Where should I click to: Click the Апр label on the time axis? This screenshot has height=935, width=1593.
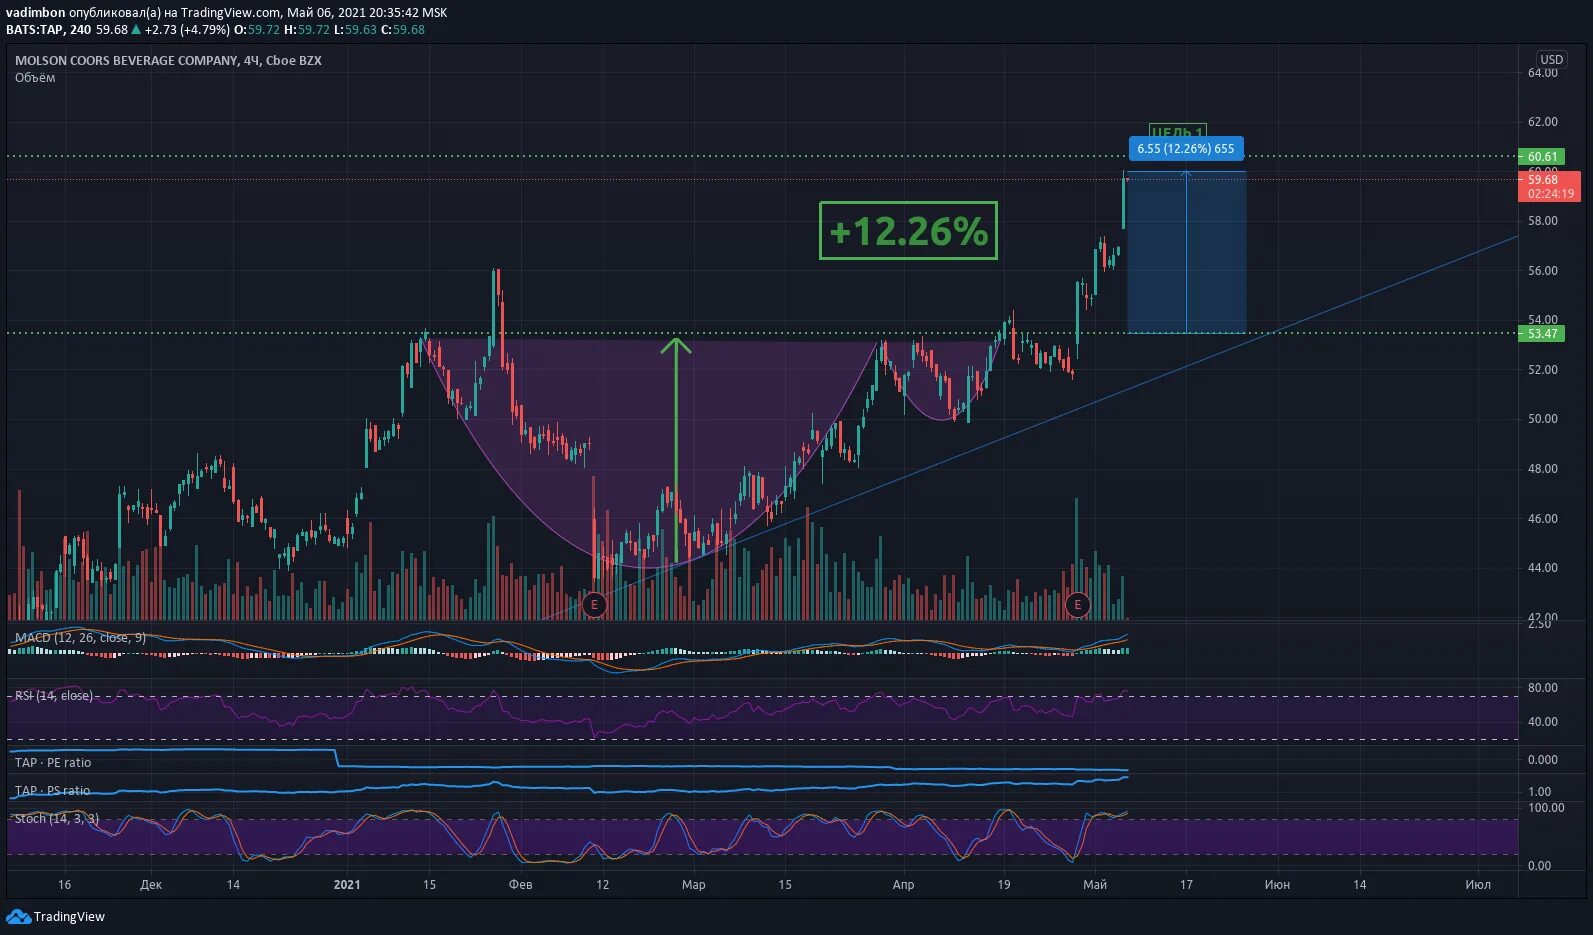[x=903, y=884]
